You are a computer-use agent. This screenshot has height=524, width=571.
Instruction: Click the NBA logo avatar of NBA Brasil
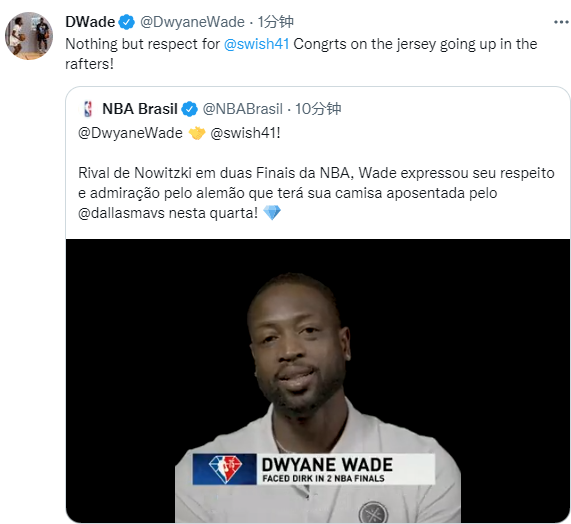coord(88,109)
